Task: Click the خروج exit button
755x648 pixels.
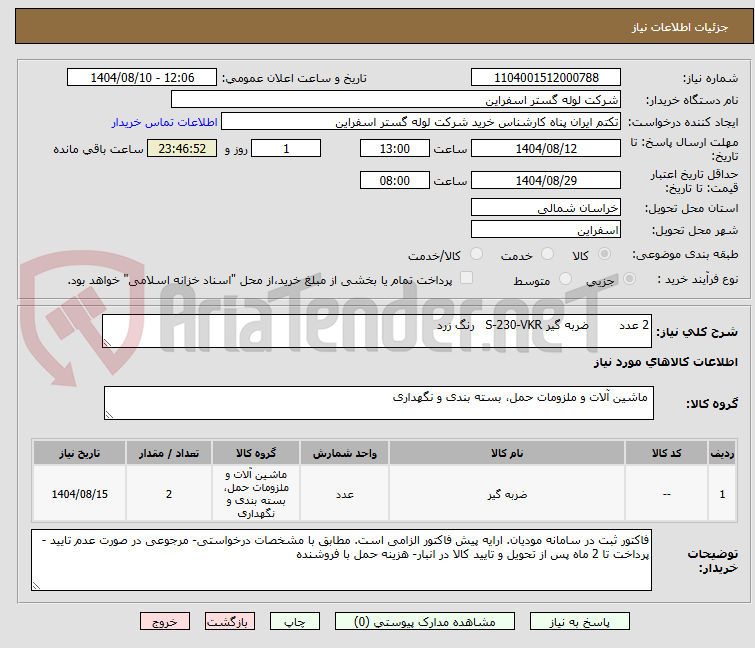Action: pos(165,621)
